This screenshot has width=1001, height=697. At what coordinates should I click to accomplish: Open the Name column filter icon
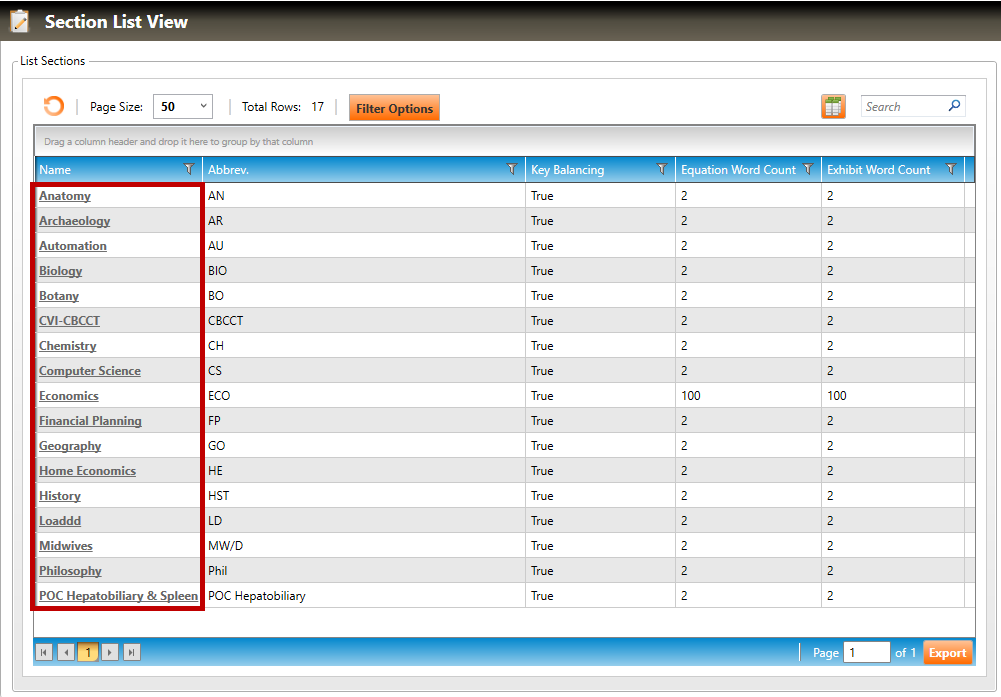coord(189,170)
